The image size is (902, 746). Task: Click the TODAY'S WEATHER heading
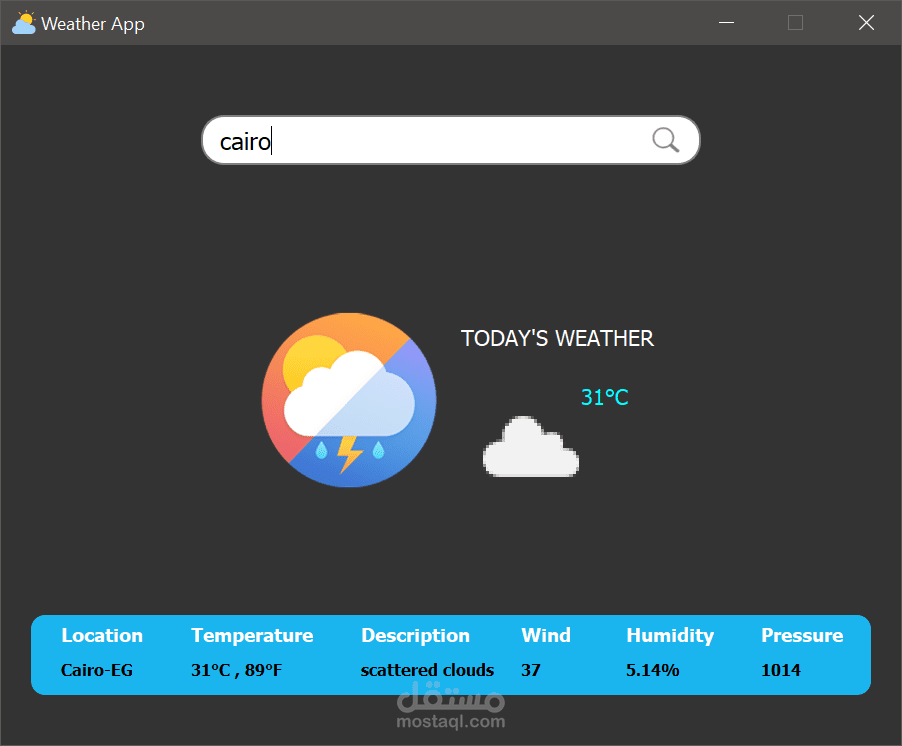(557, 338)
